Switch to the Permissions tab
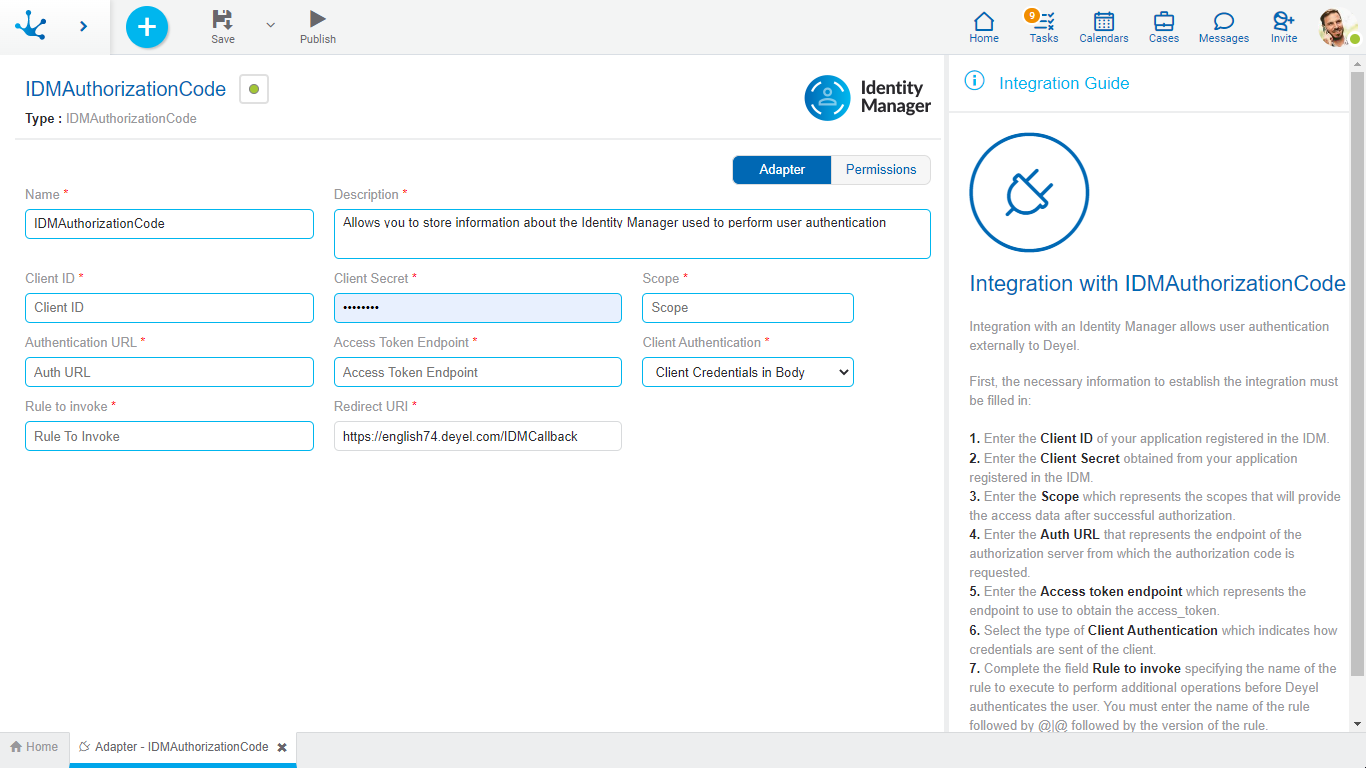The width and height of the screenshot is (1366, 768). (x=881, y=170)
